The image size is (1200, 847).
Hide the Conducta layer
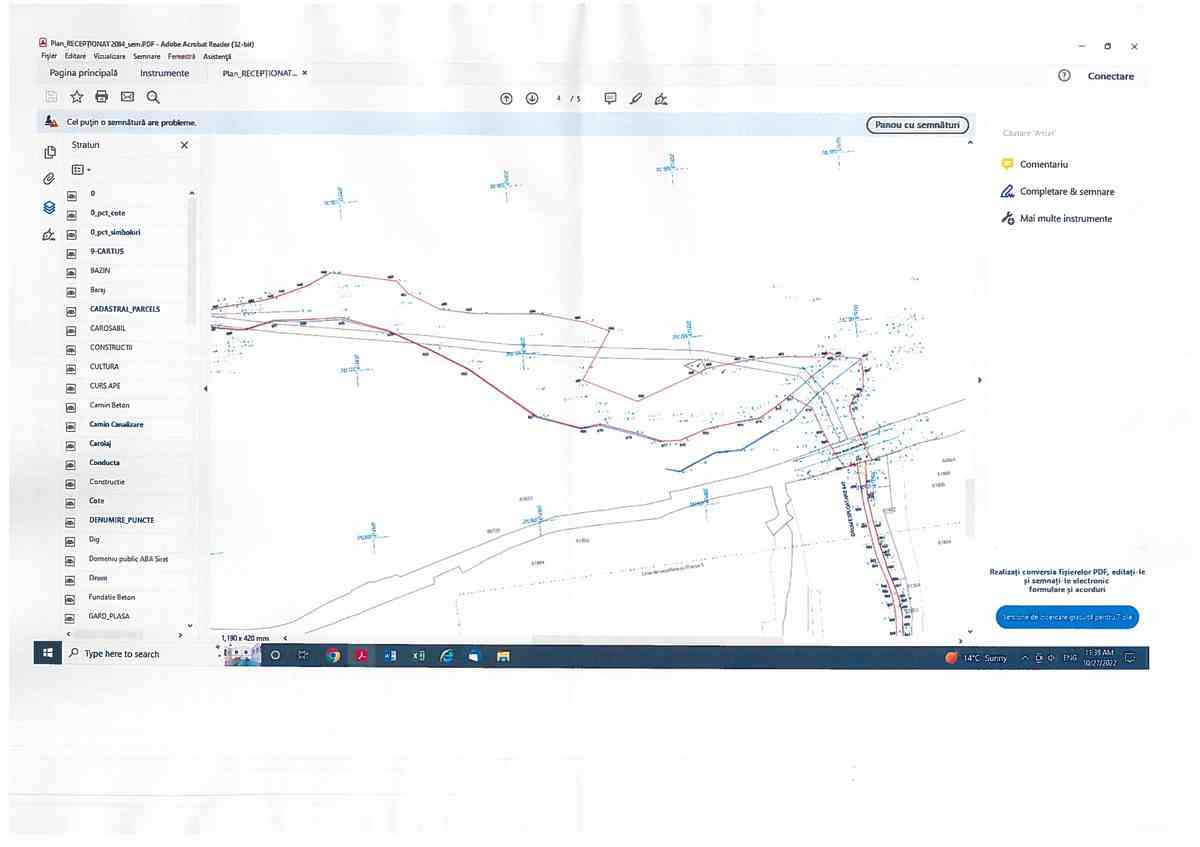(71, 463)
